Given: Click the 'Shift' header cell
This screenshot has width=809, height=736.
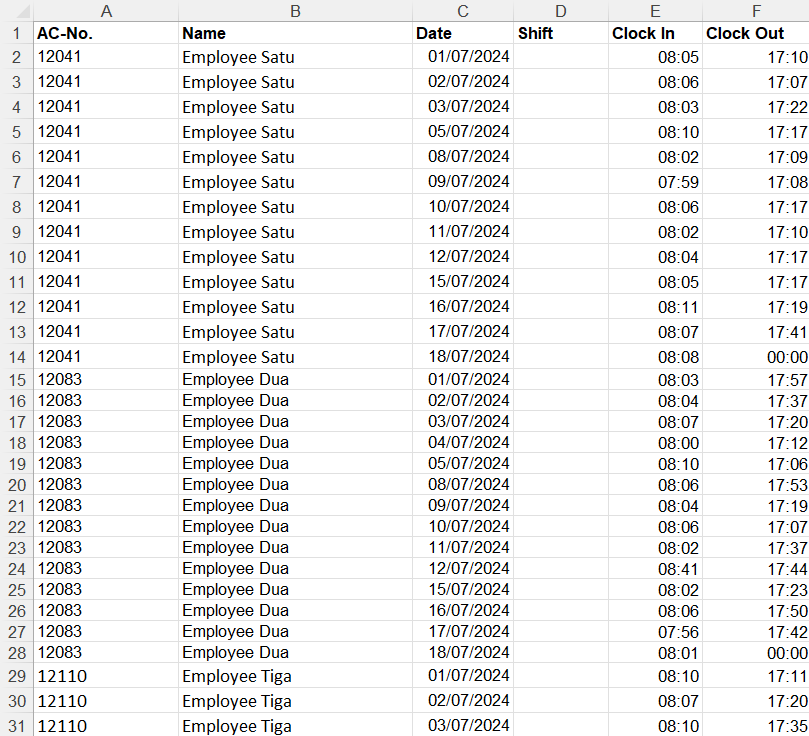Looking at the screenshot, I should [561, 33].
